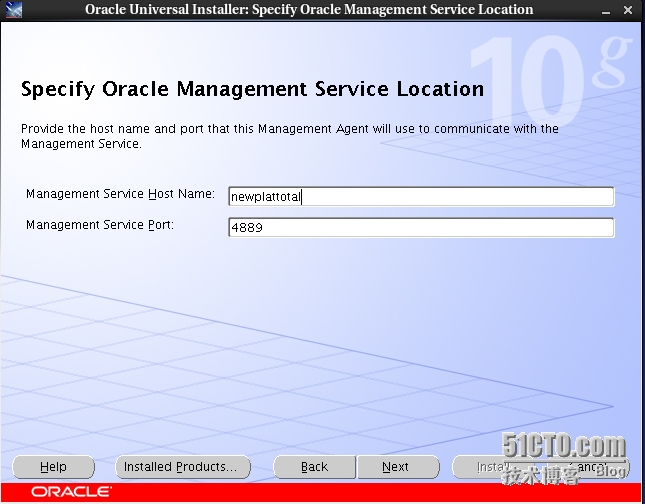Click the Management Service Host Name field
Image resolution: width=645 pixels, height=504 pixels.
click(421, 196)
